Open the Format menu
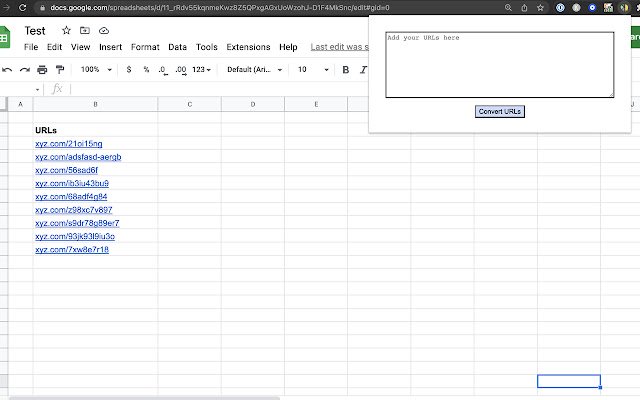Screen dimensions: 640x400 [145, 47]
